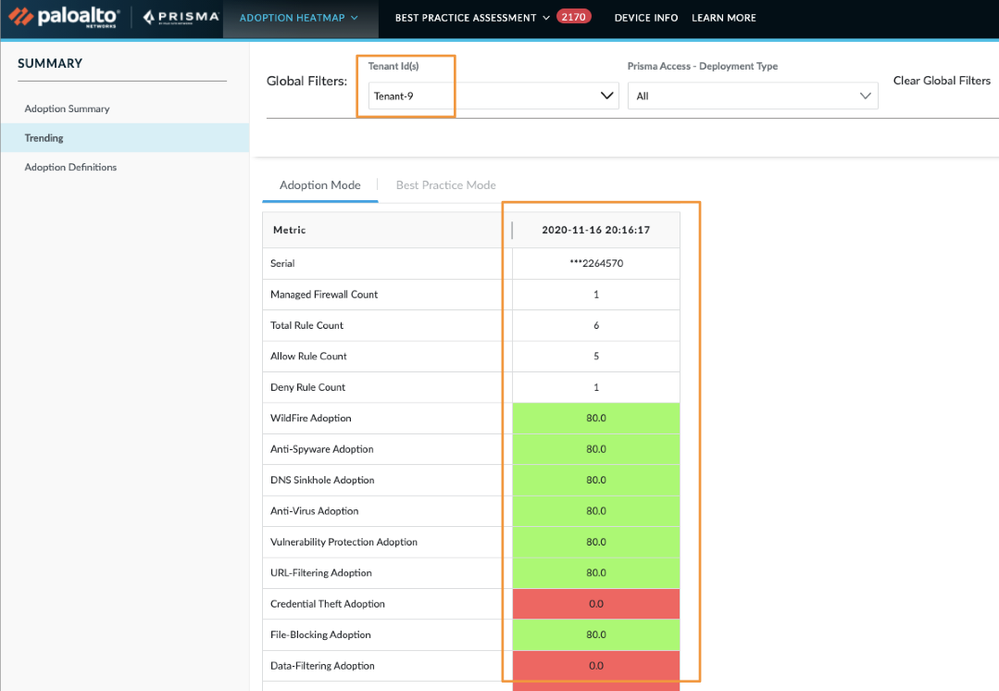Screen dimensions: 999x691
Task: Switch to the Adoption Mode tab
Action: (x=320, y=185)
